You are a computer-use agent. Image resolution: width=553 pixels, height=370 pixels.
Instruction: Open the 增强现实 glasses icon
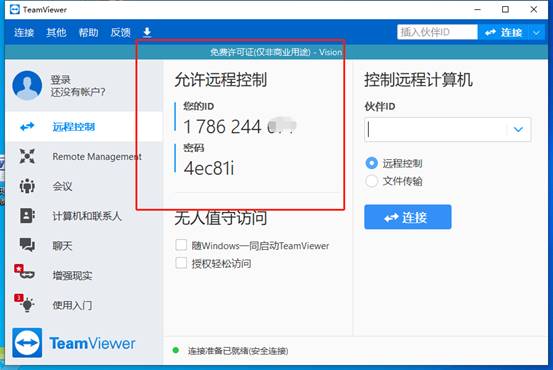pos(25,272)
